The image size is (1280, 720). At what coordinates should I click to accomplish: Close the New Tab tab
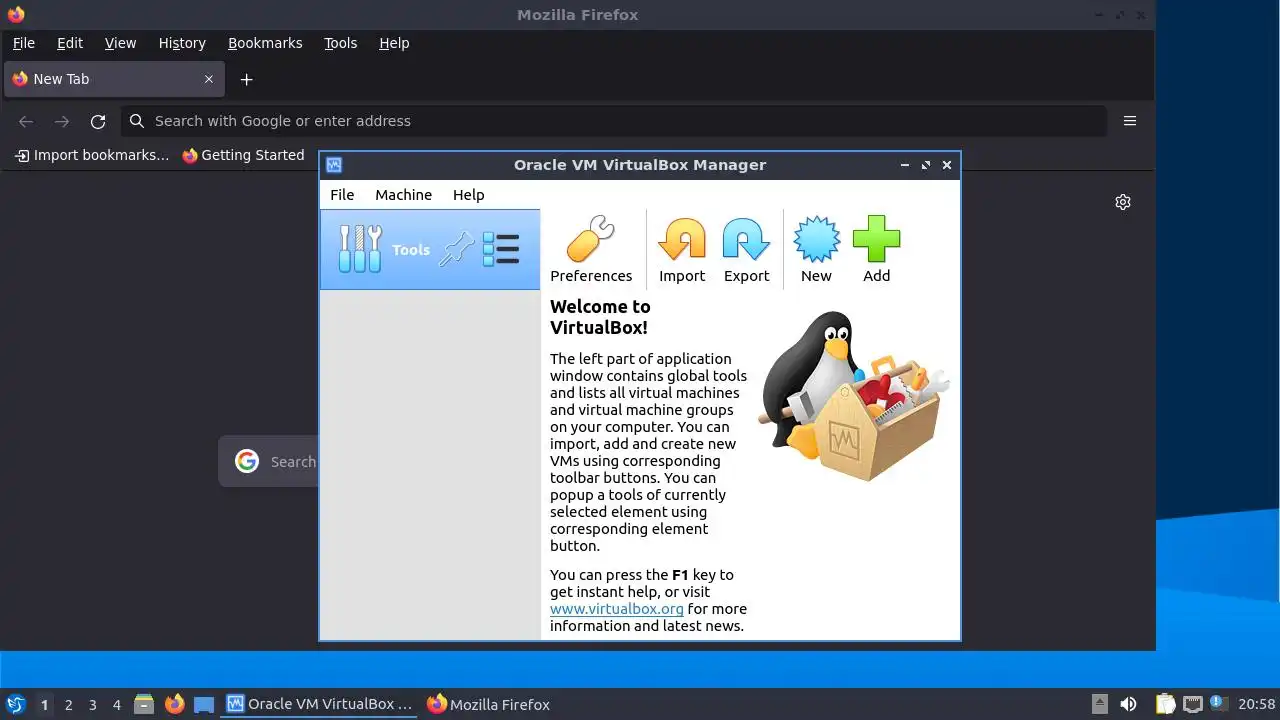click(x=209, y=79)
